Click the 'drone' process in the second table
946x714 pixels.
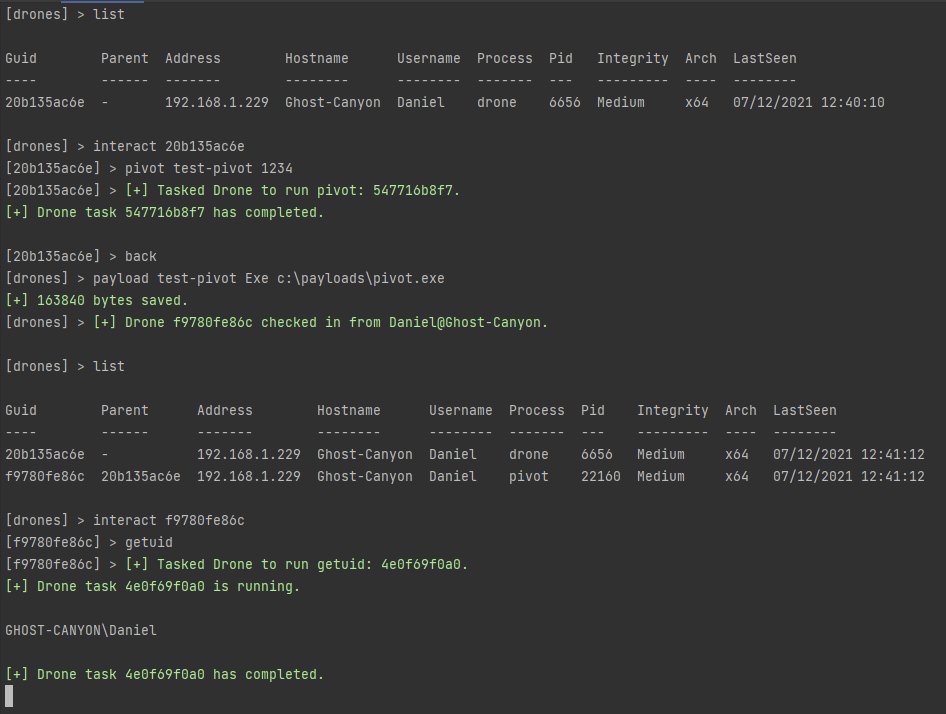pos(529,454)
